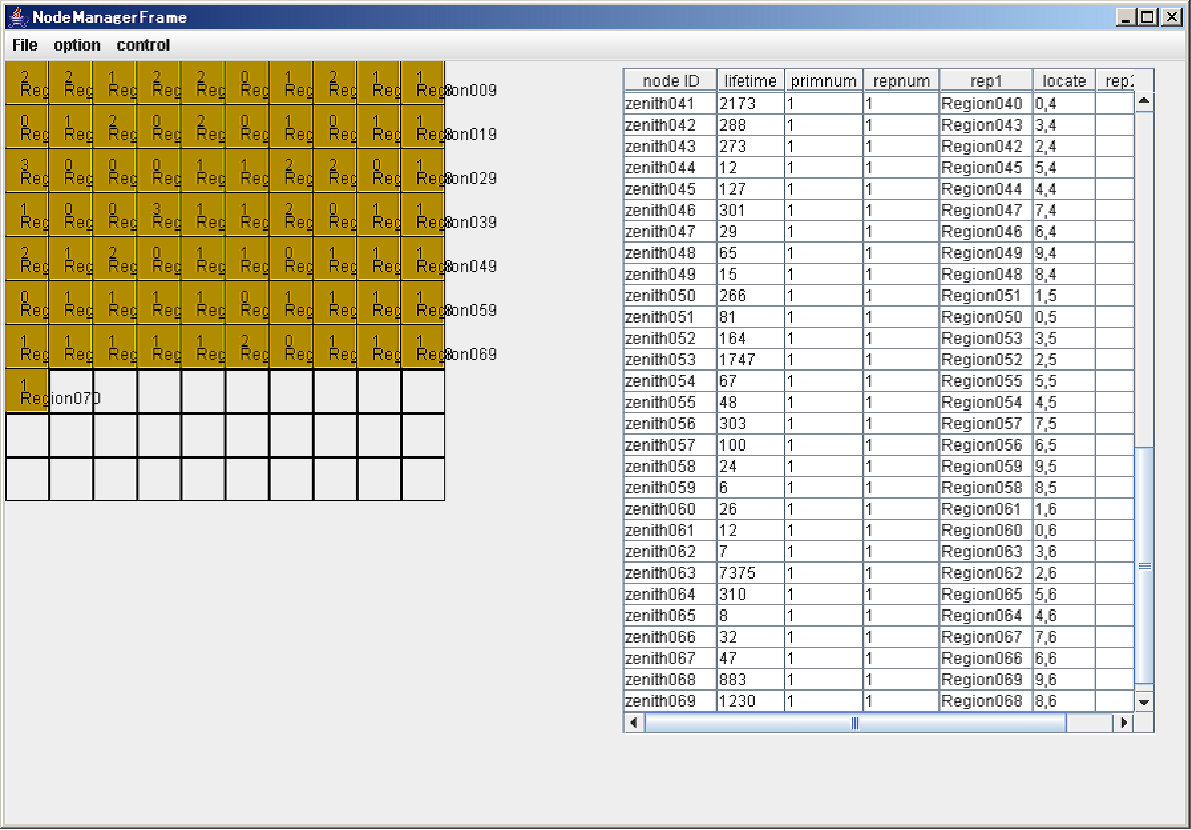Select the Region070 grid cell

pos(27,391)
